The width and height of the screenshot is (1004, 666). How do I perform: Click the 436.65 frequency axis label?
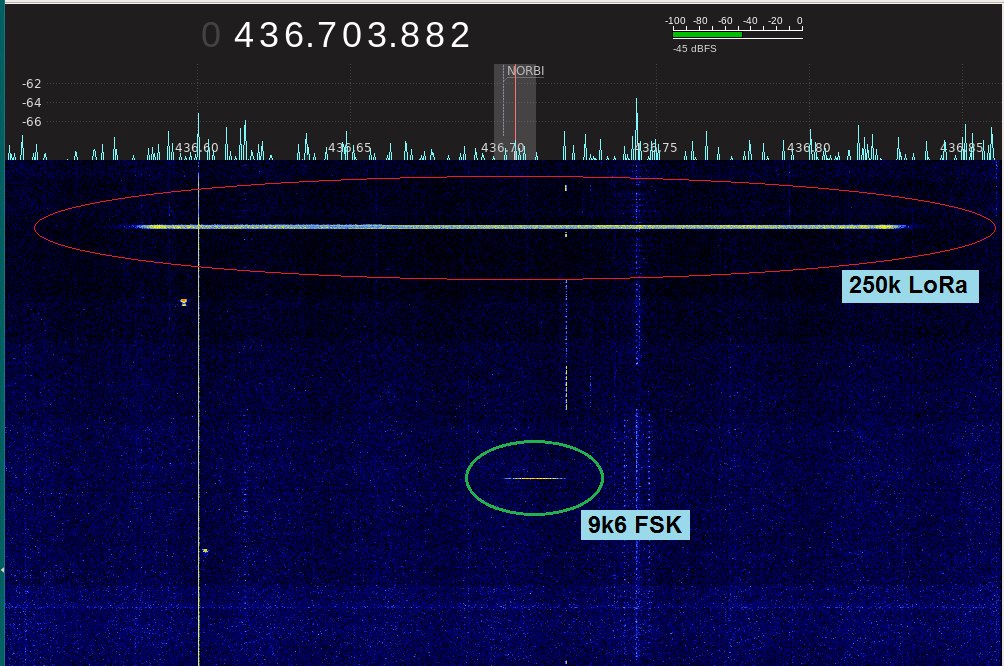(349, 148)
